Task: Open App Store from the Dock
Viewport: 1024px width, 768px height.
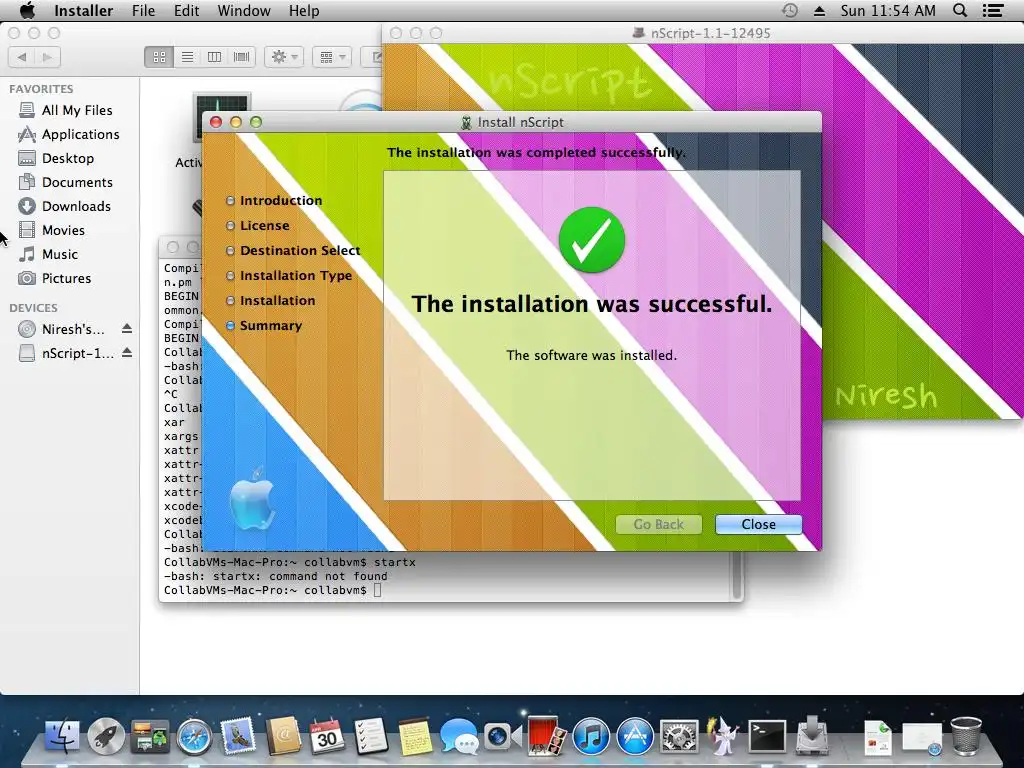Action: click(x=635, y=737)
